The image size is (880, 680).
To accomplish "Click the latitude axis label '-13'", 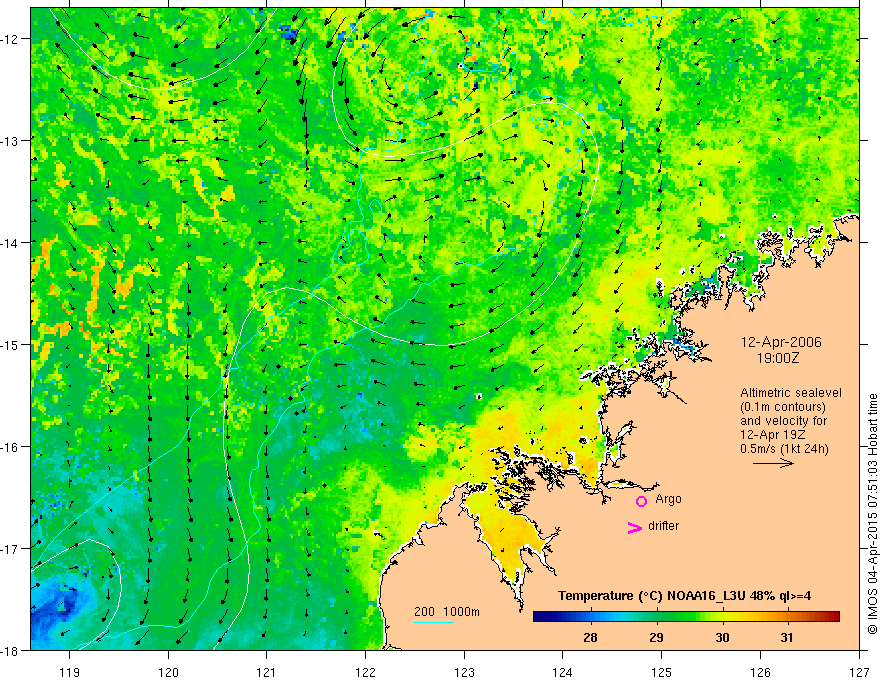I will coord(10,141).
